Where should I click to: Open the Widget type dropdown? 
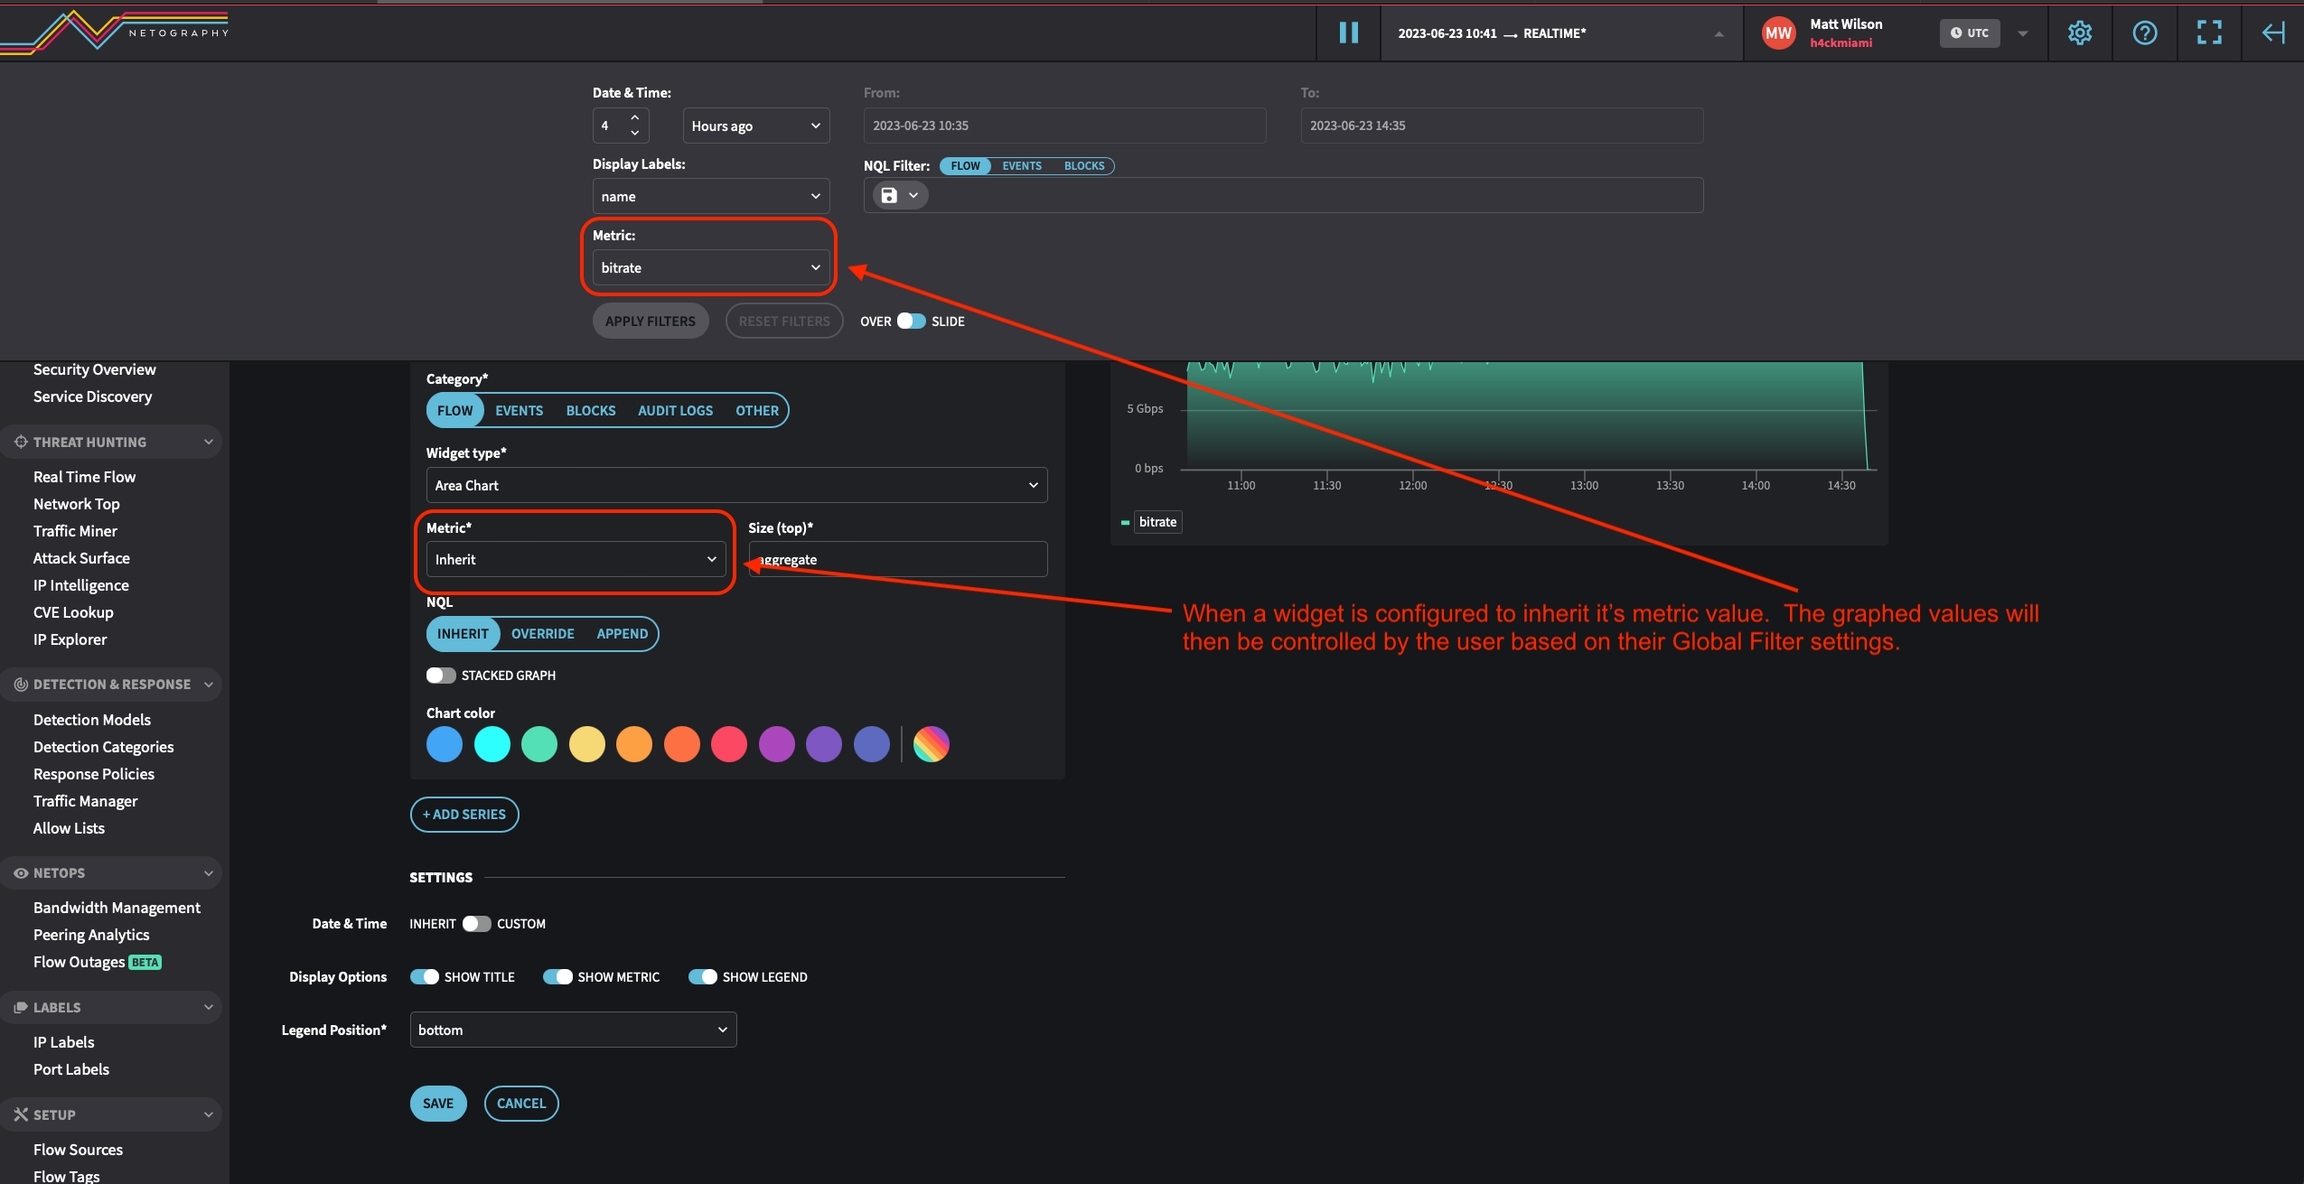(x=736, y=485)
